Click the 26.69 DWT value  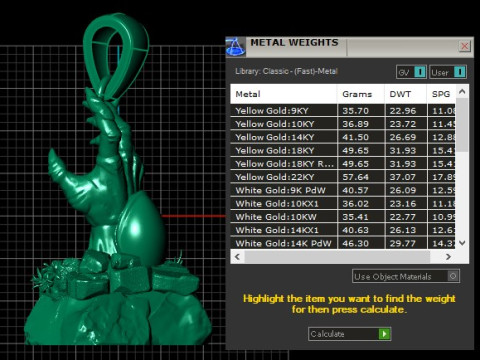403,137
